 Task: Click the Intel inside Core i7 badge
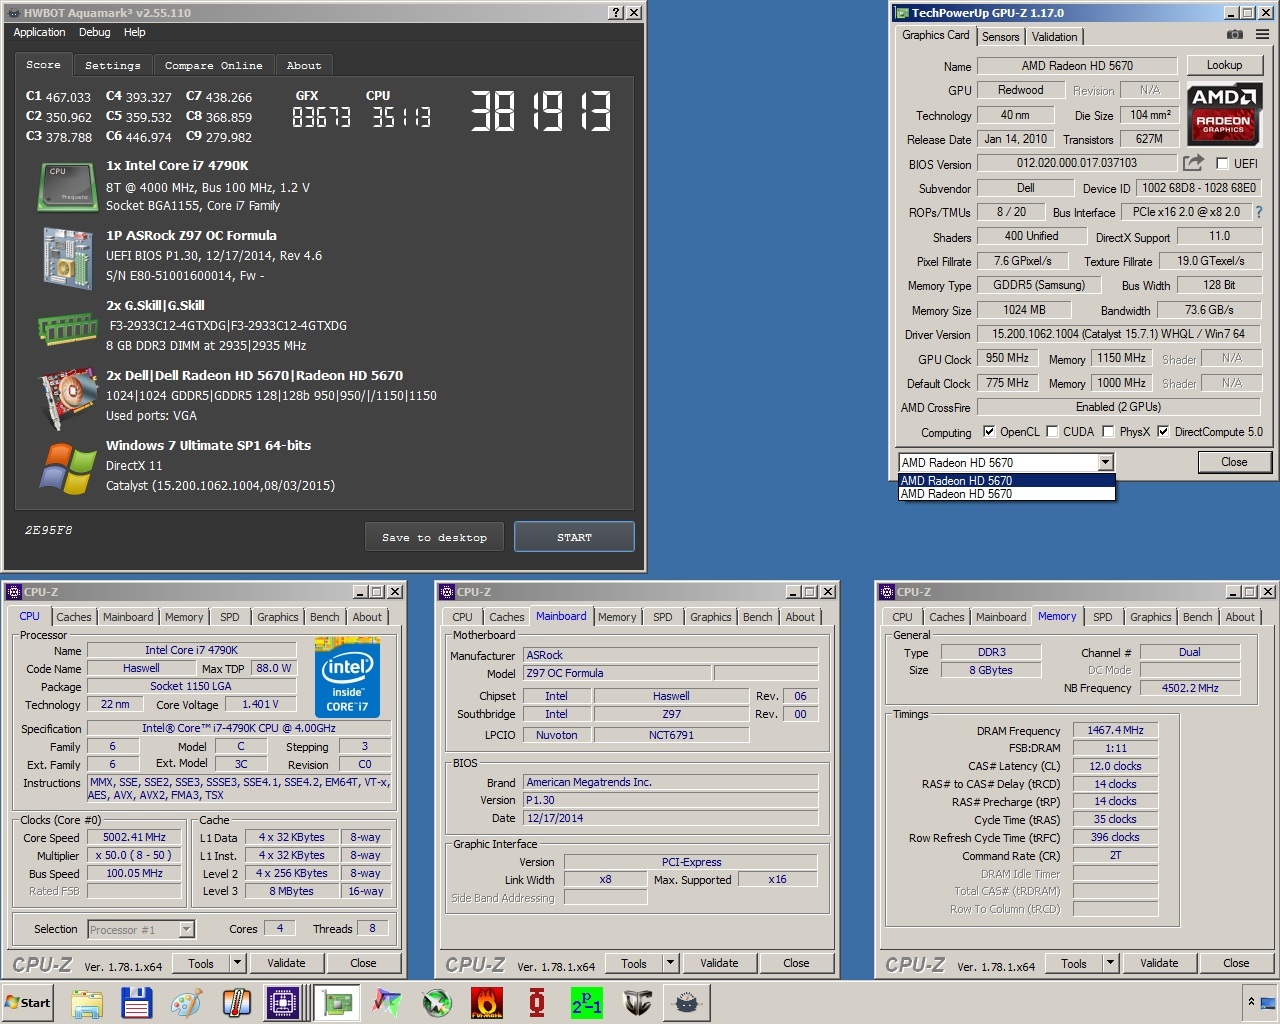[347, 677]
